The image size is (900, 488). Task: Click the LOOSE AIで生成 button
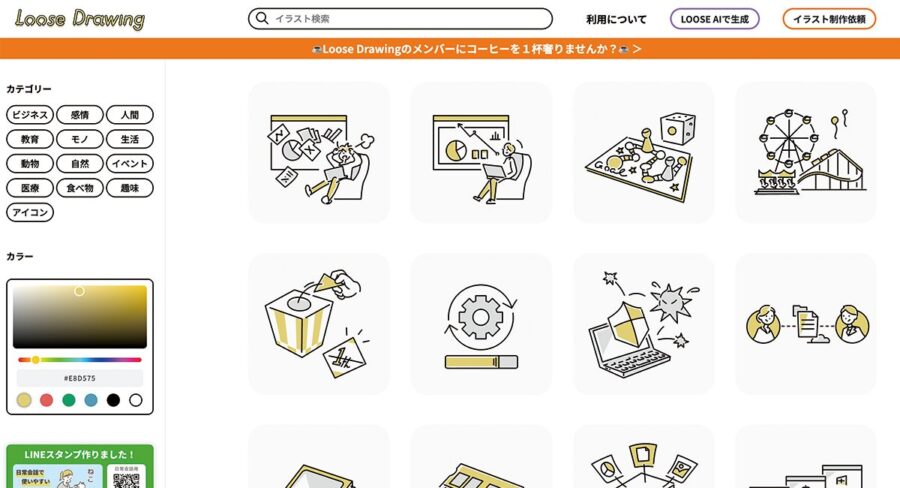click(x=715, y=19)
